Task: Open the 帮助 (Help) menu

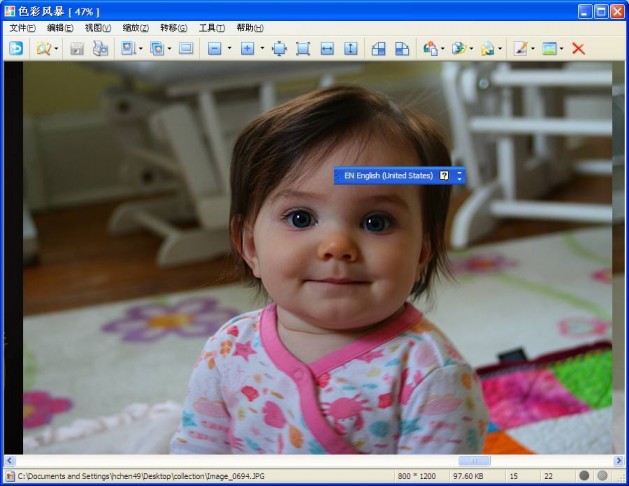Action: click(x=250, y=28)
